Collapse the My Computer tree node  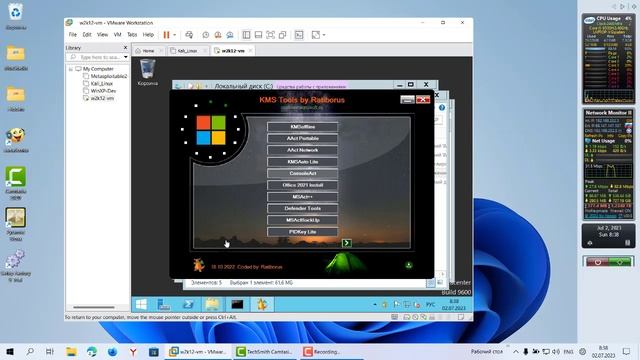[71, 69]
